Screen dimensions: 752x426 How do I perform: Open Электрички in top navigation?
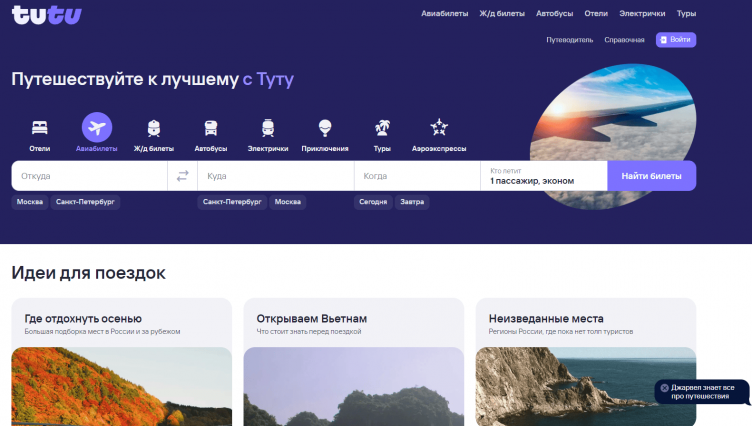click(x=642, y=13)
